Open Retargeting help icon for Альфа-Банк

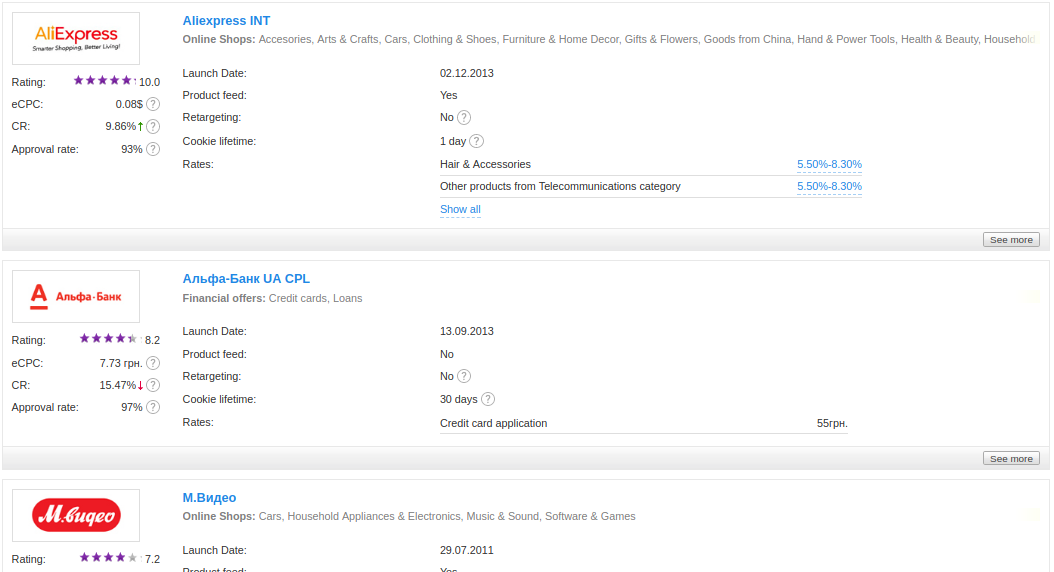pyautogui.click(x=464, y=376)
